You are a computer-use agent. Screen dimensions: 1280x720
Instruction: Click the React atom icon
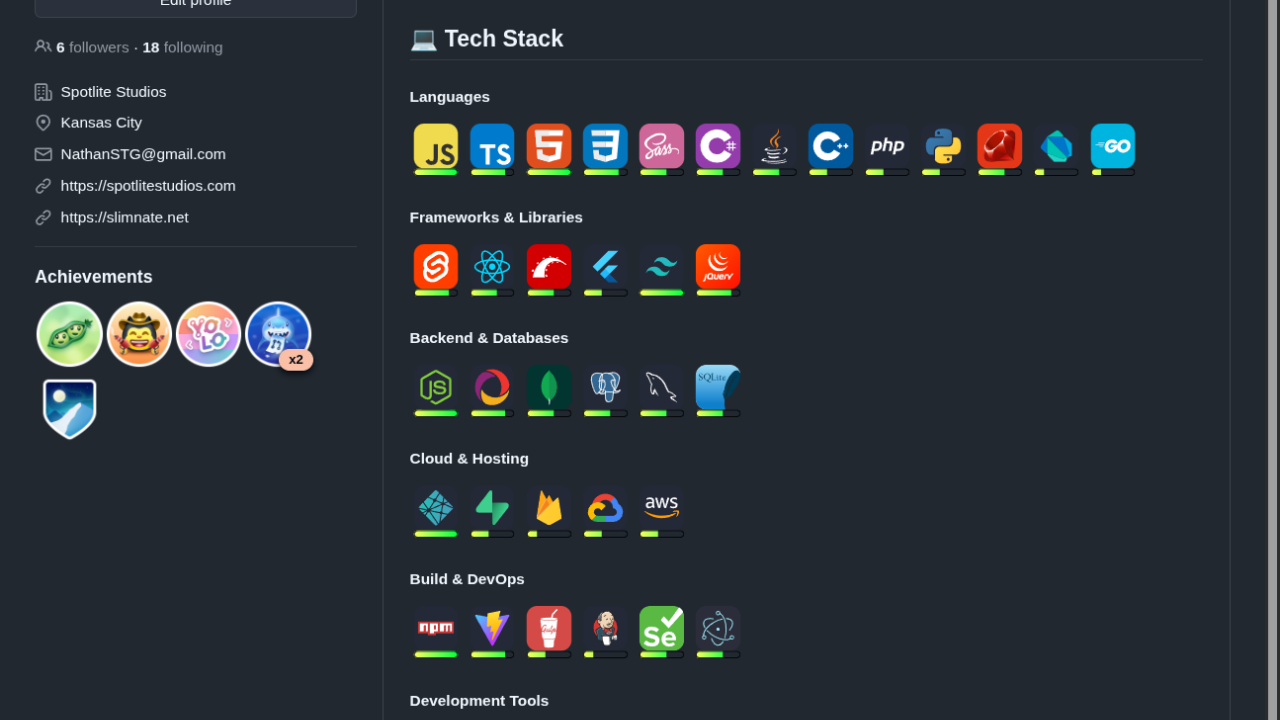tap(492, 267)
